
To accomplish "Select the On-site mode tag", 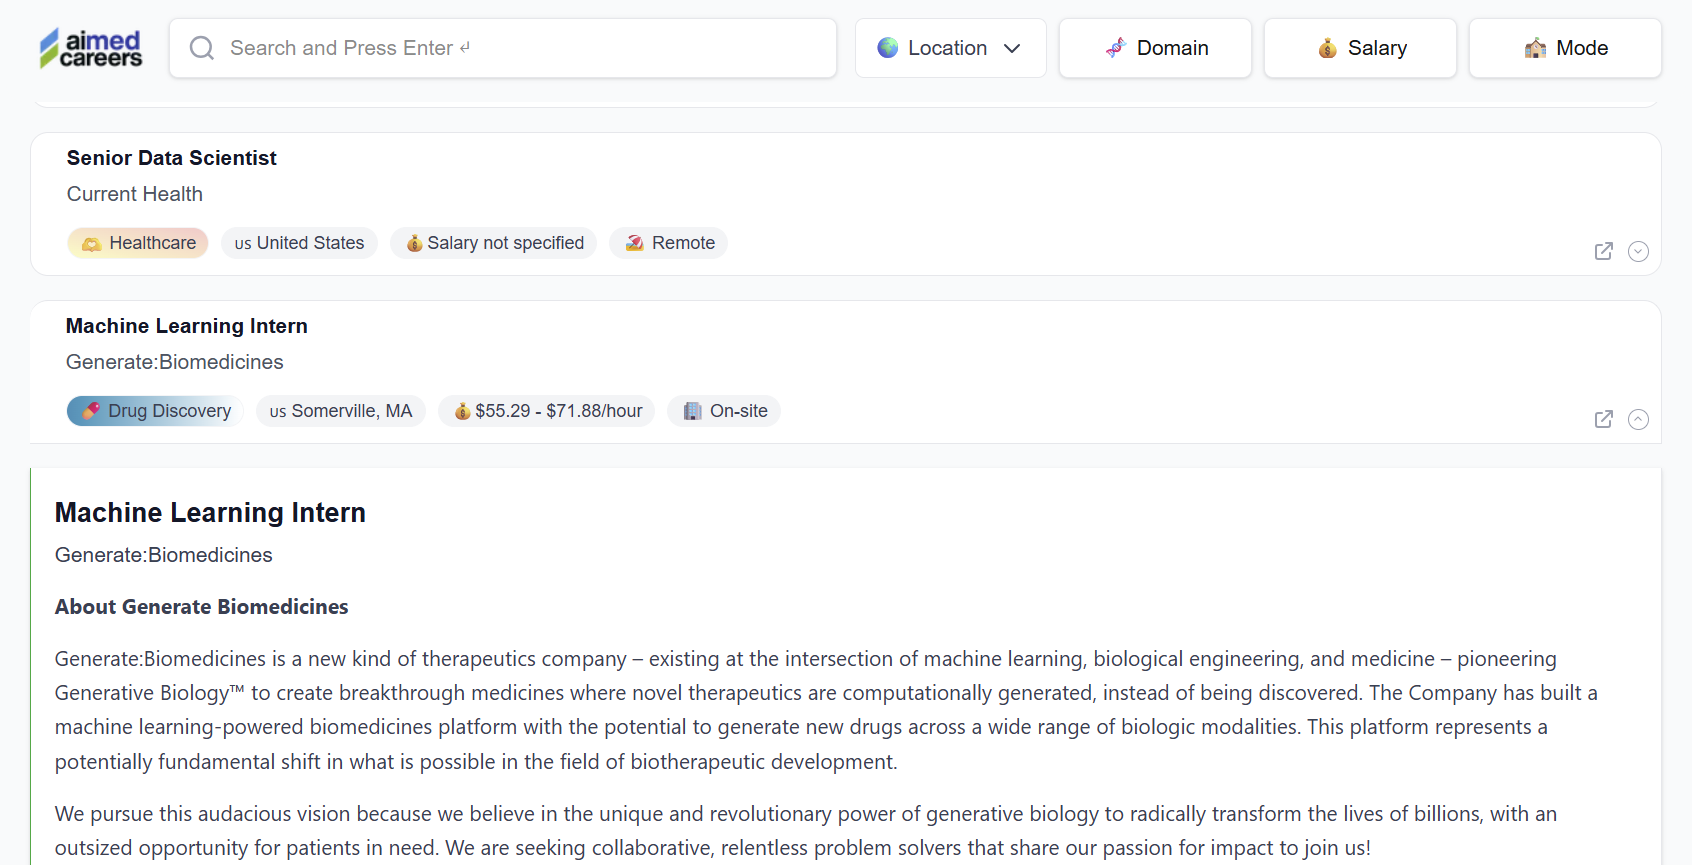I will coord(724,411).
